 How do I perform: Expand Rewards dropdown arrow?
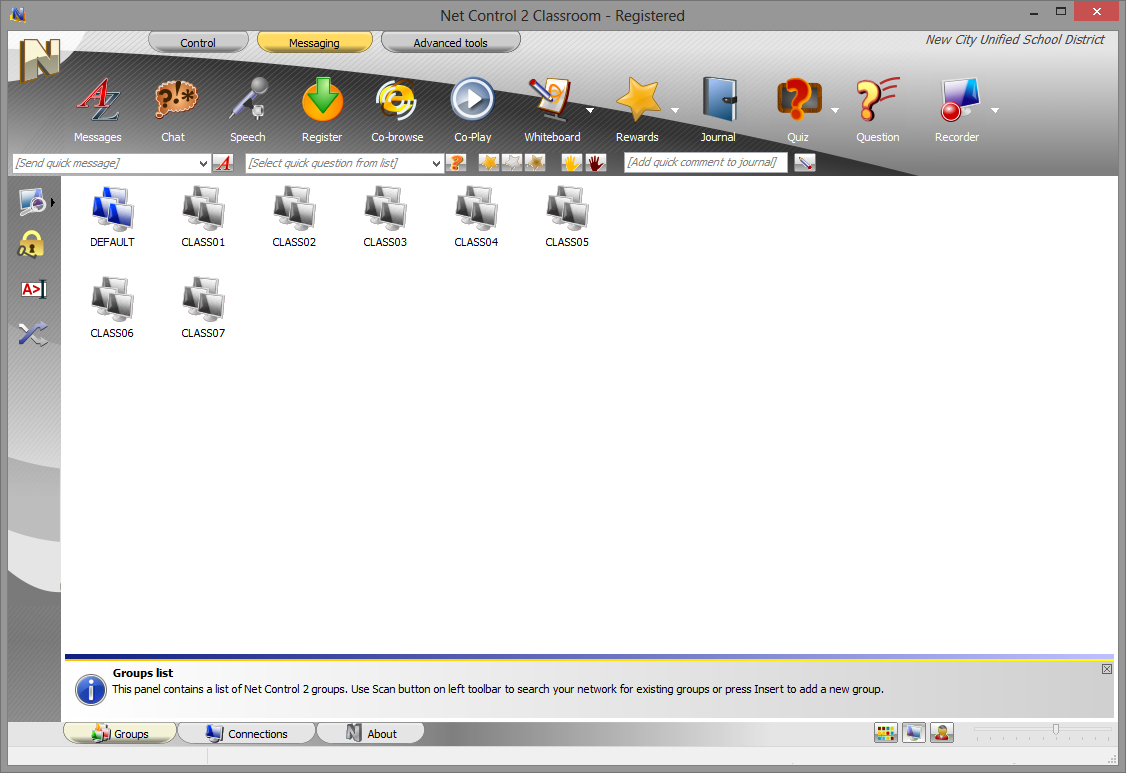(x=675, y=111)
